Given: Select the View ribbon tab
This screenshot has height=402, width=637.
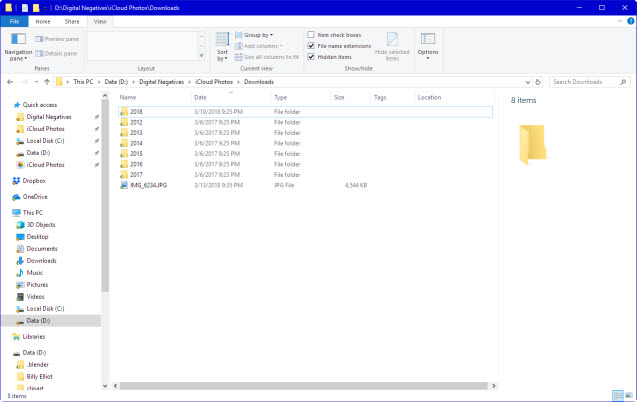Looking at the screenshot, I should point(100,22).
